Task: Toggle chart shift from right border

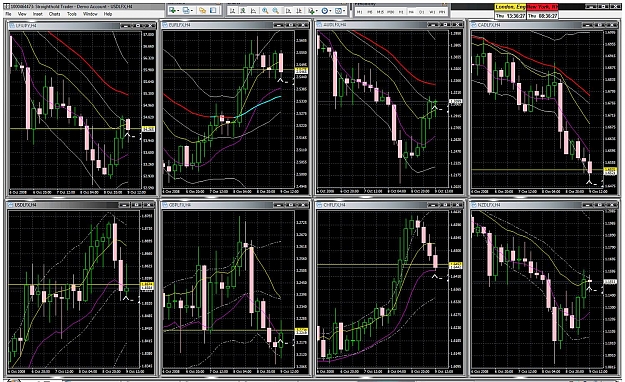Action: coord(299,11)
